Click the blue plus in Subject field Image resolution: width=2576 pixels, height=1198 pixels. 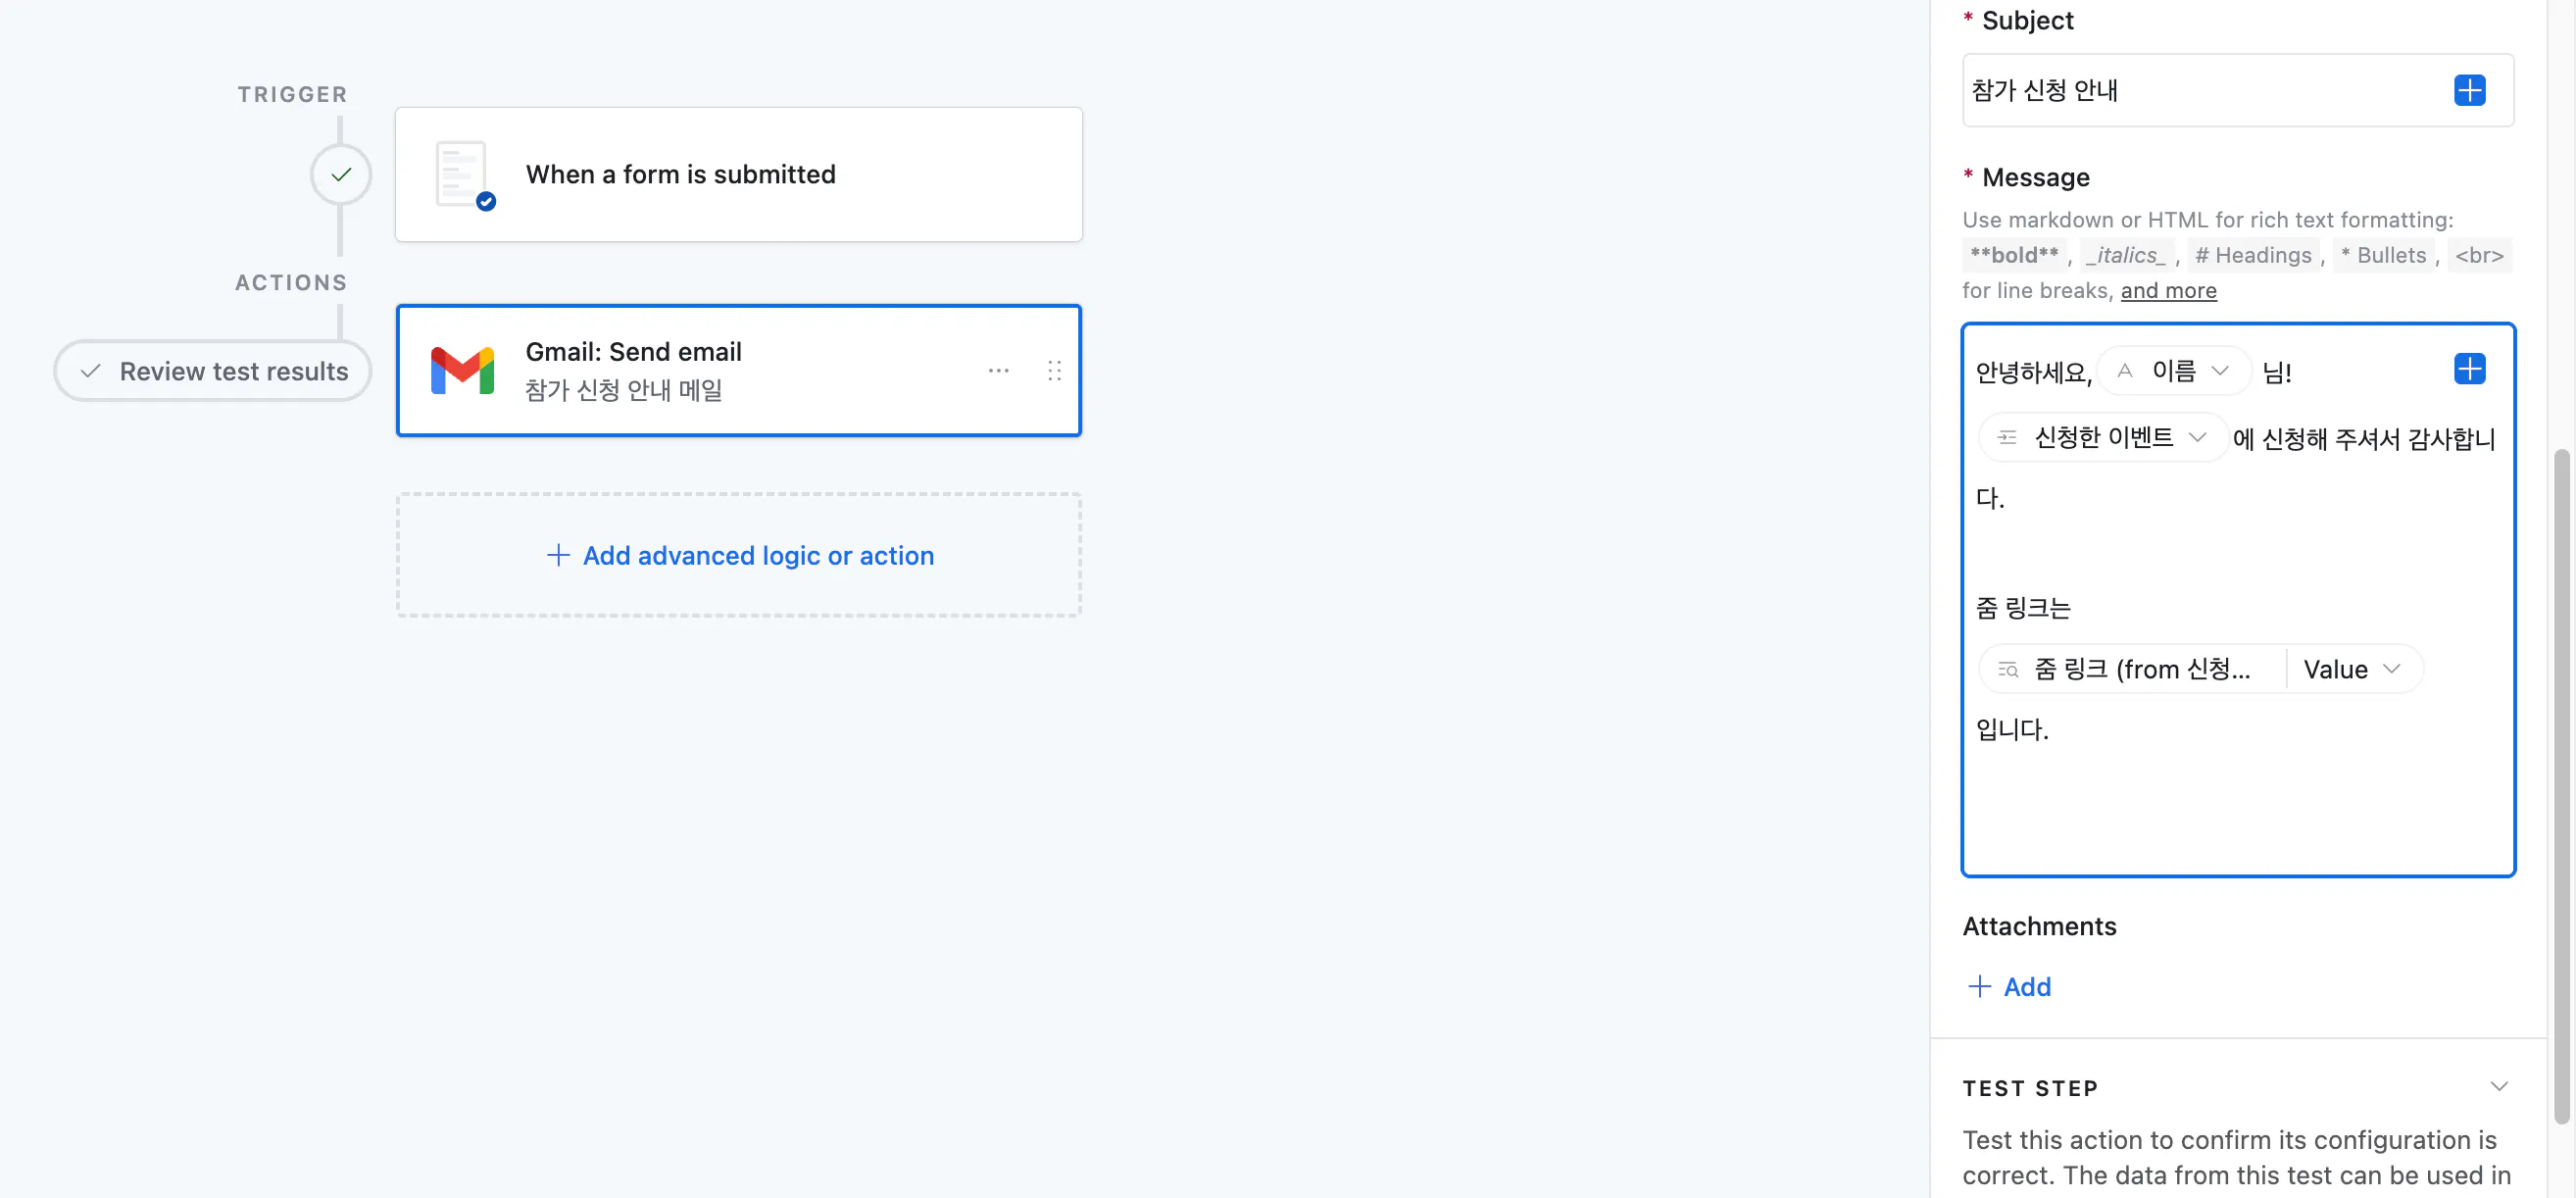click(2469, 91)
